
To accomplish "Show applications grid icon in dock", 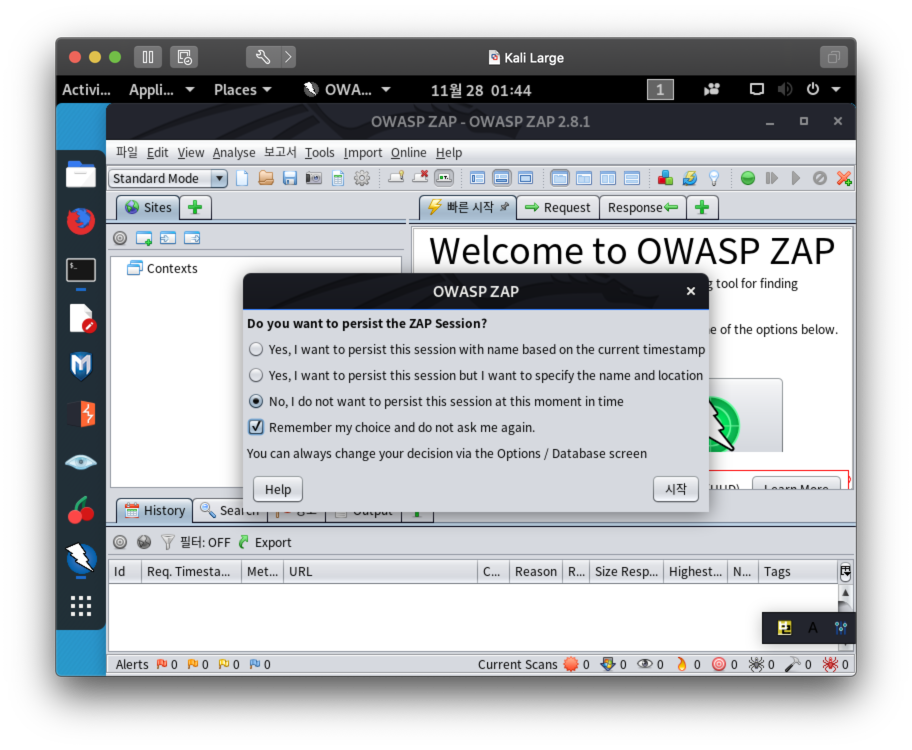I will (x=81, y=606).
